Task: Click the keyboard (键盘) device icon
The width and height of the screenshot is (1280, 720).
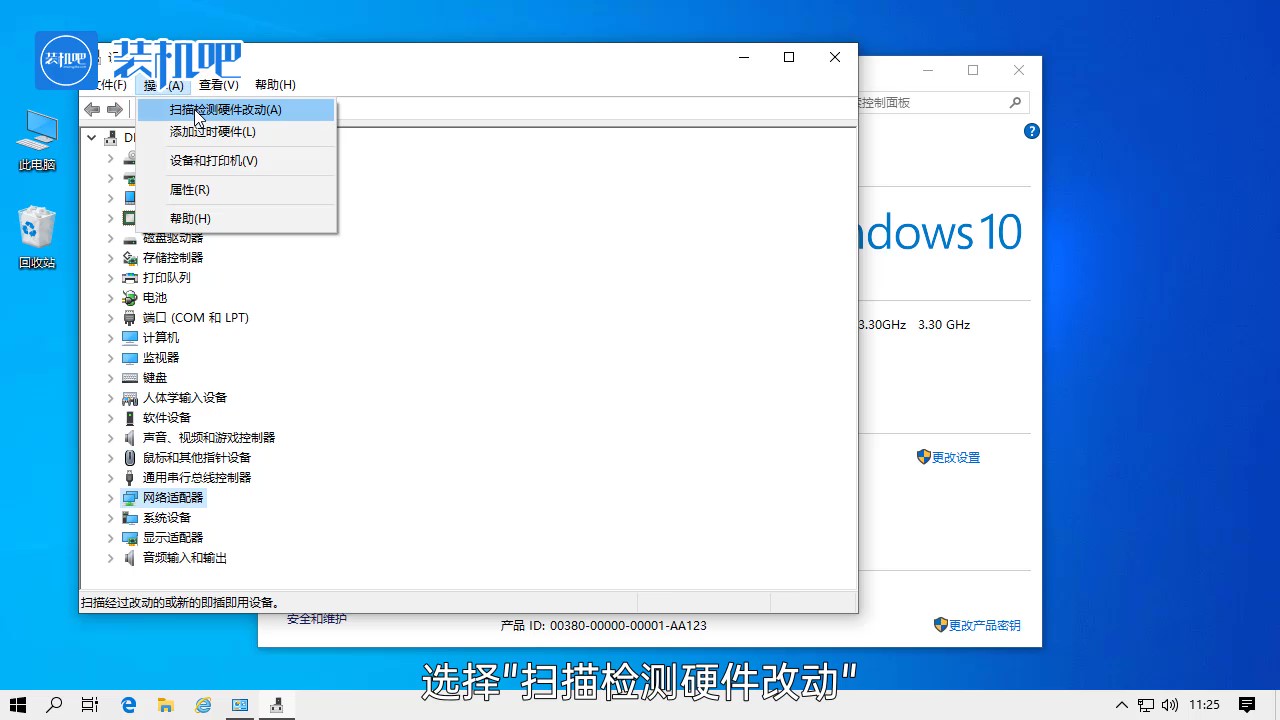Action: [x=129, y=378]
